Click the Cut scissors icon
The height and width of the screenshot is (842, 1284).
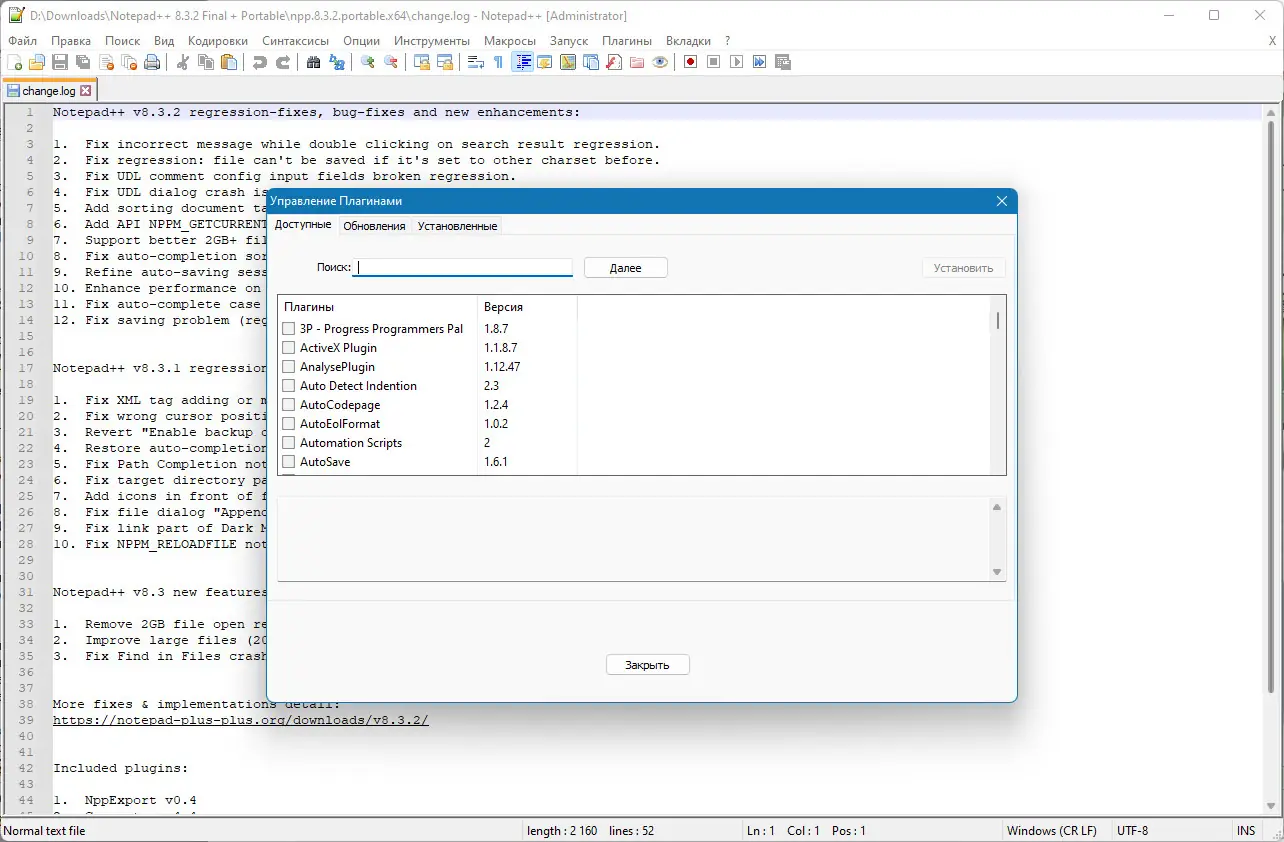click(183, 62)
